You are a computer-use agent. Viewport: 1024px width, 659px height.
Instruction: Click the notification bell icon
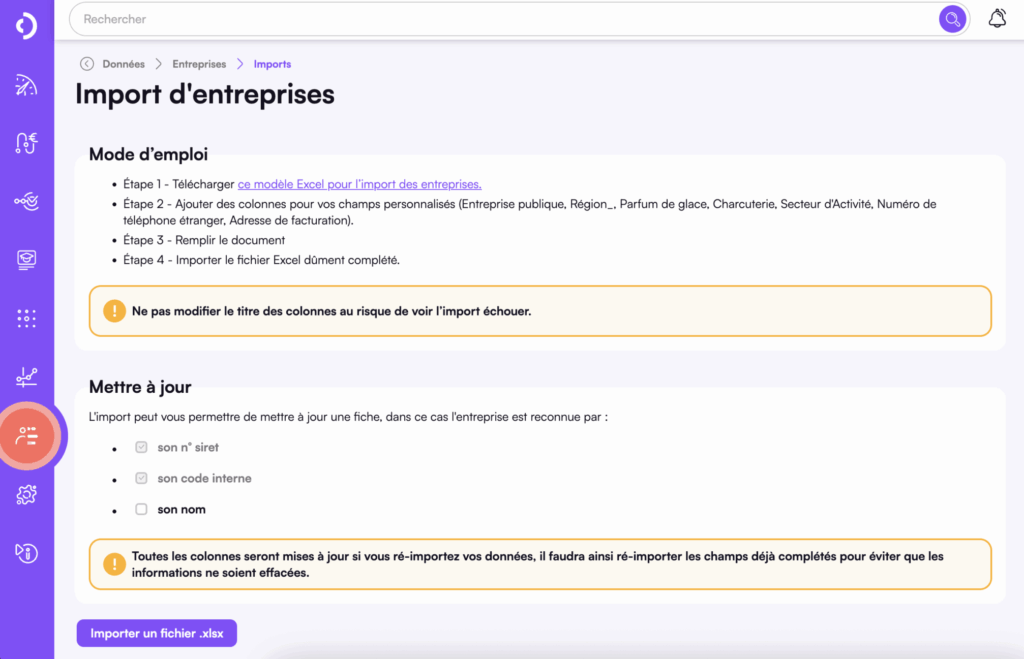tap(997, 19)
